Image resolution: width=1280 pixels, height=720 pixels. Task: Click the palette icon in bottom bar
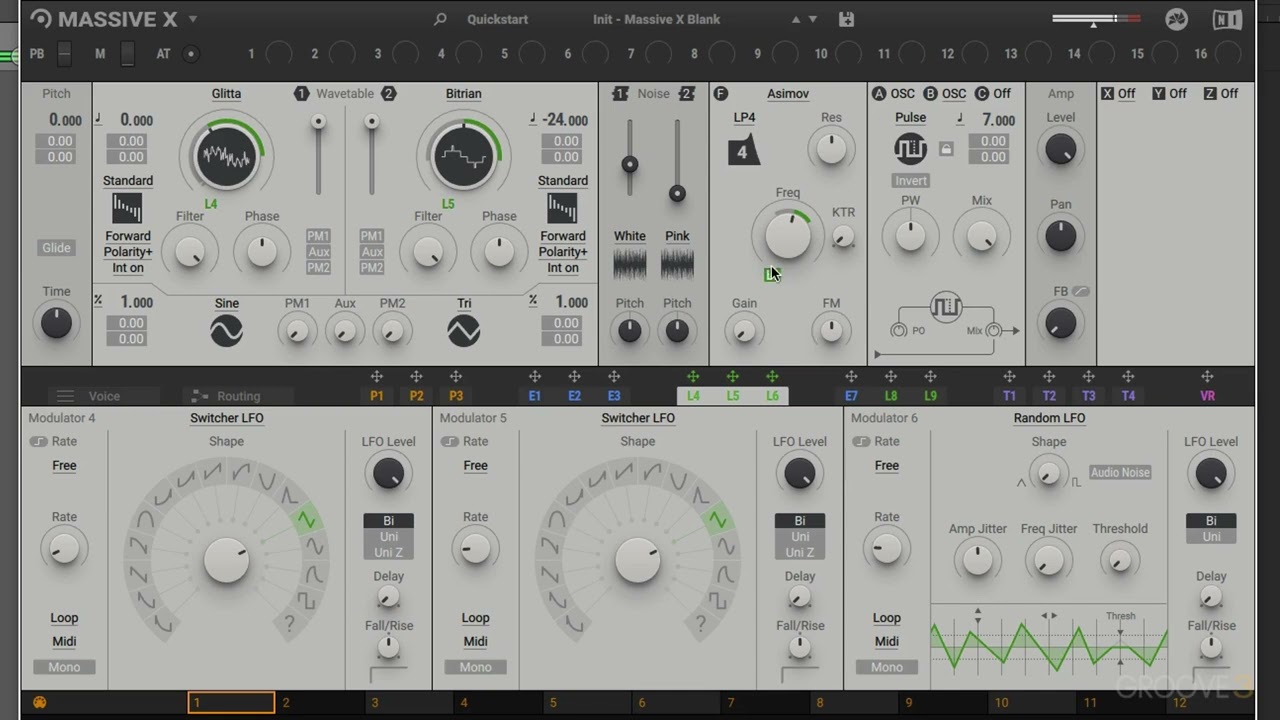pyautogui.click(x=40, y=702)
